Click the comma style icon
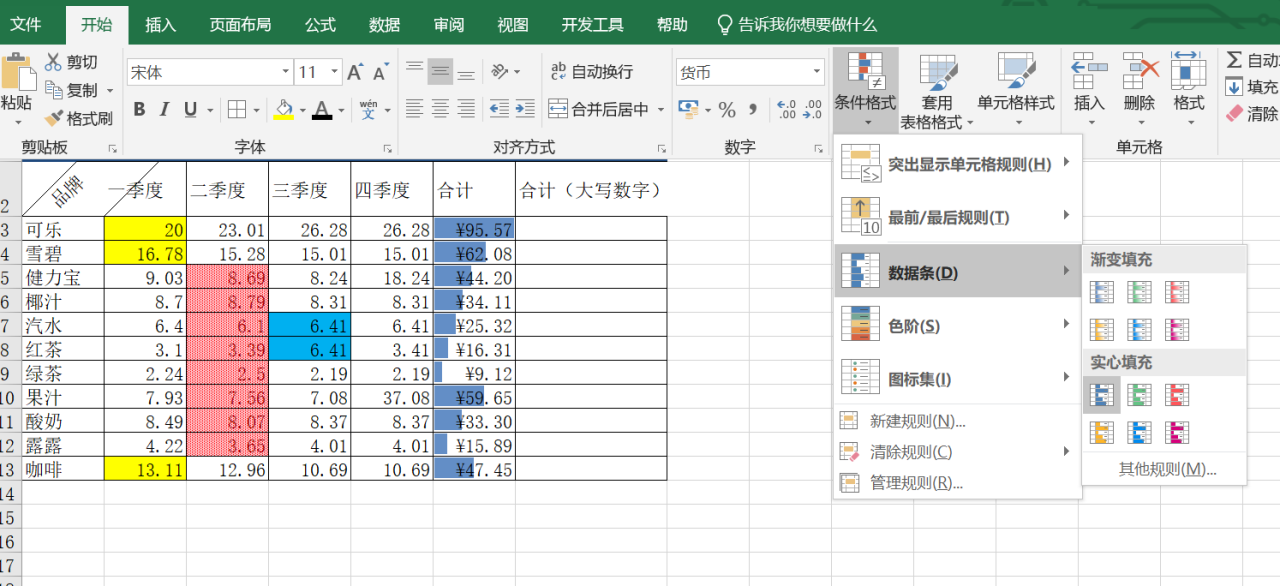This screenshot has height=586, width=1280. 753,109
